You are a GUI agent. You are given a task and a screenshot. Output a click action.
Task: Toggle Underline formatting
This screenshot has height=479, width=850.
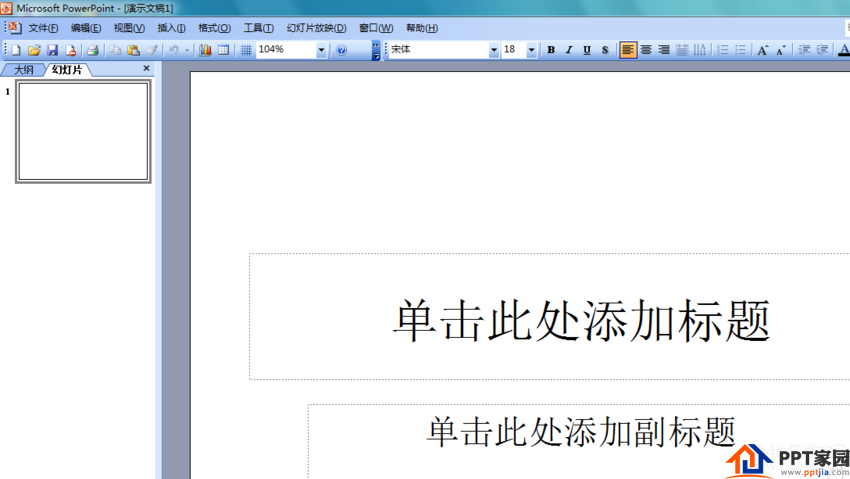[587, 50]
